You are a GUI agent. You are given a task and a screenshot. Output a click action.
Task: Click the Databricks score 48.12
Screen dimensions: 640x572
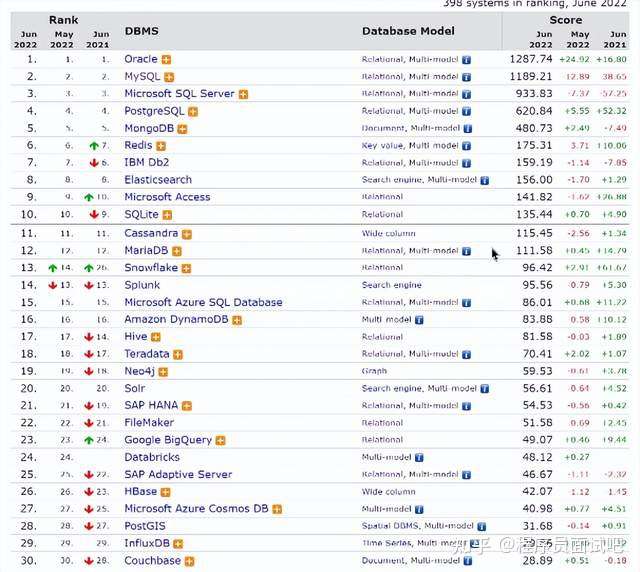point(537,457)
